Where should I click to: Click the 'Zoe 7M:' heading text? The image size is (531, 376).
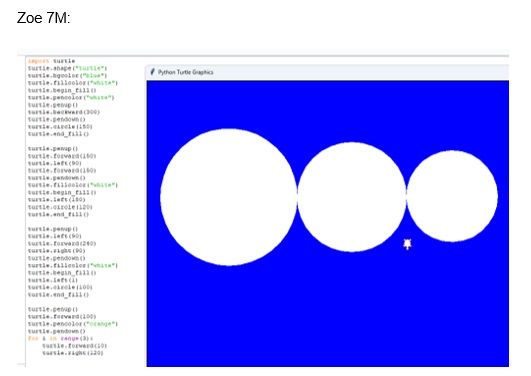[x=43, y=18]
